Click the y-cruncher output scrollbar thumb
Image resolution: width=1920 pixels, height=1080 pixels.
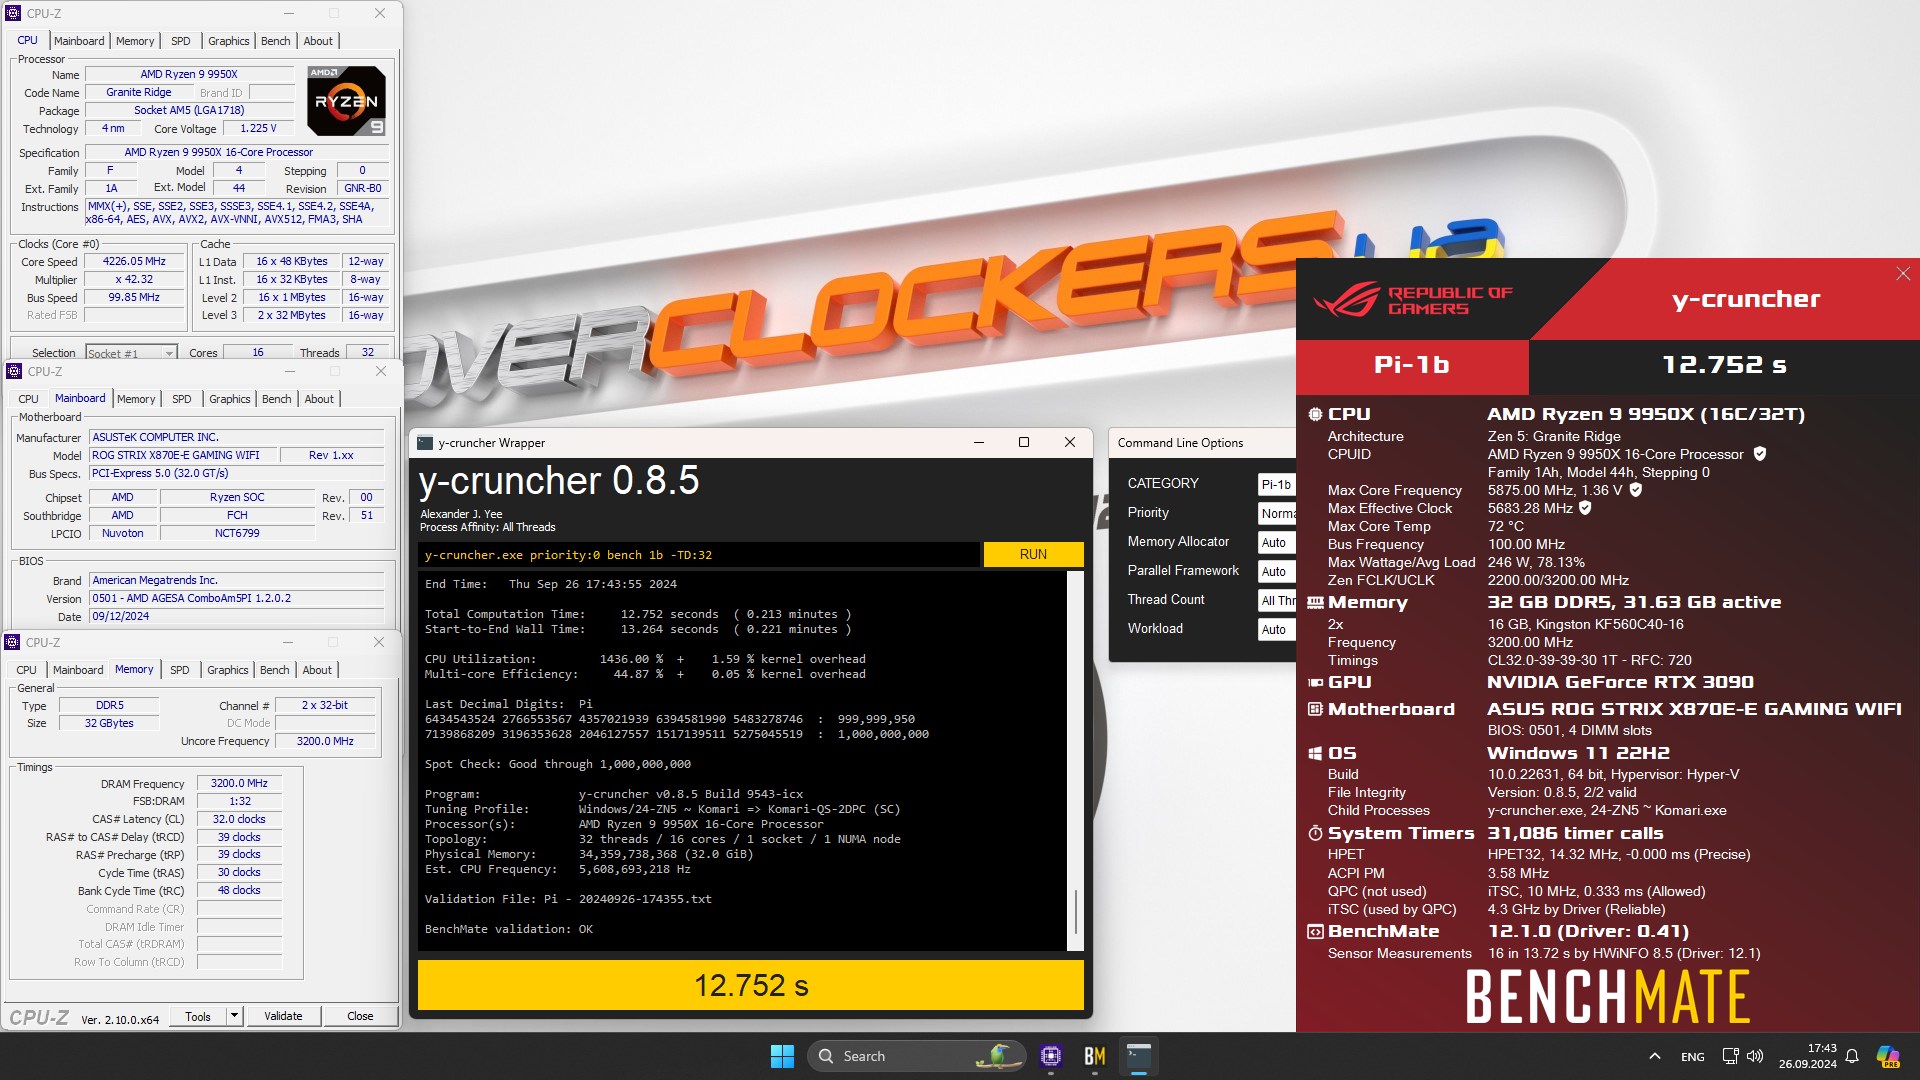[x=1076, y=910]
